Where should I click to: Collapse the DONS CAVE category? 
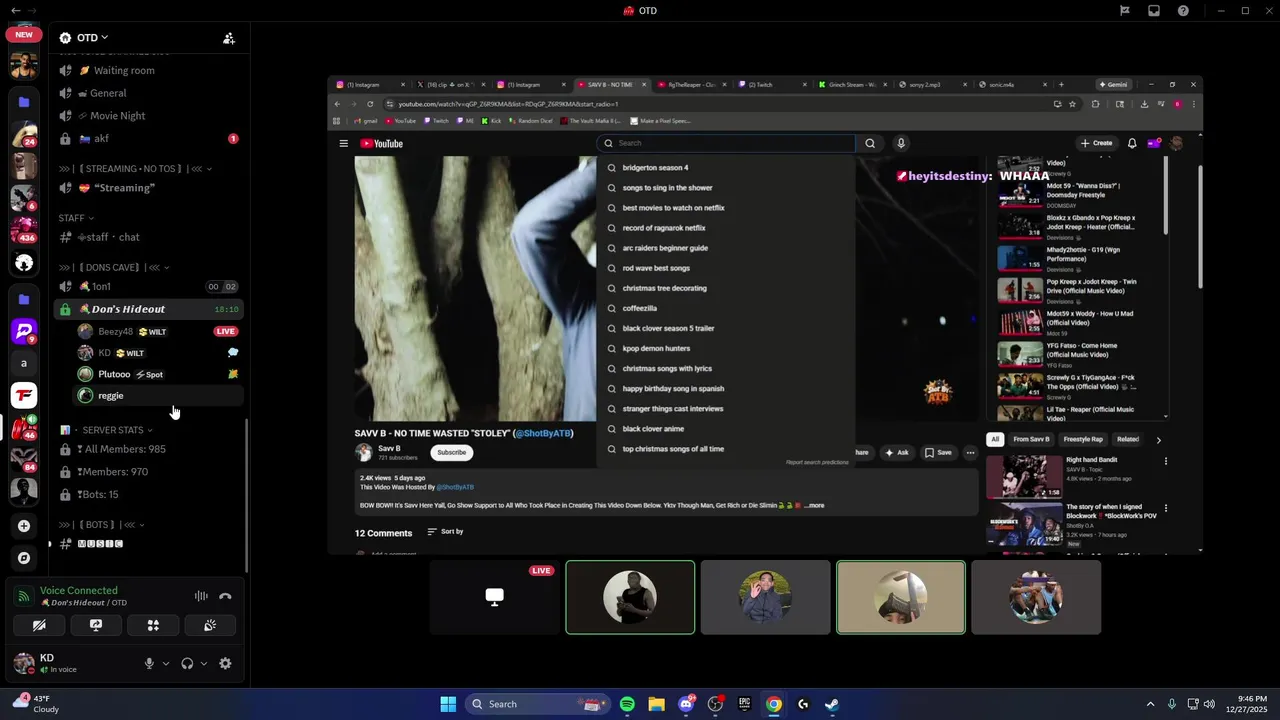114,267
